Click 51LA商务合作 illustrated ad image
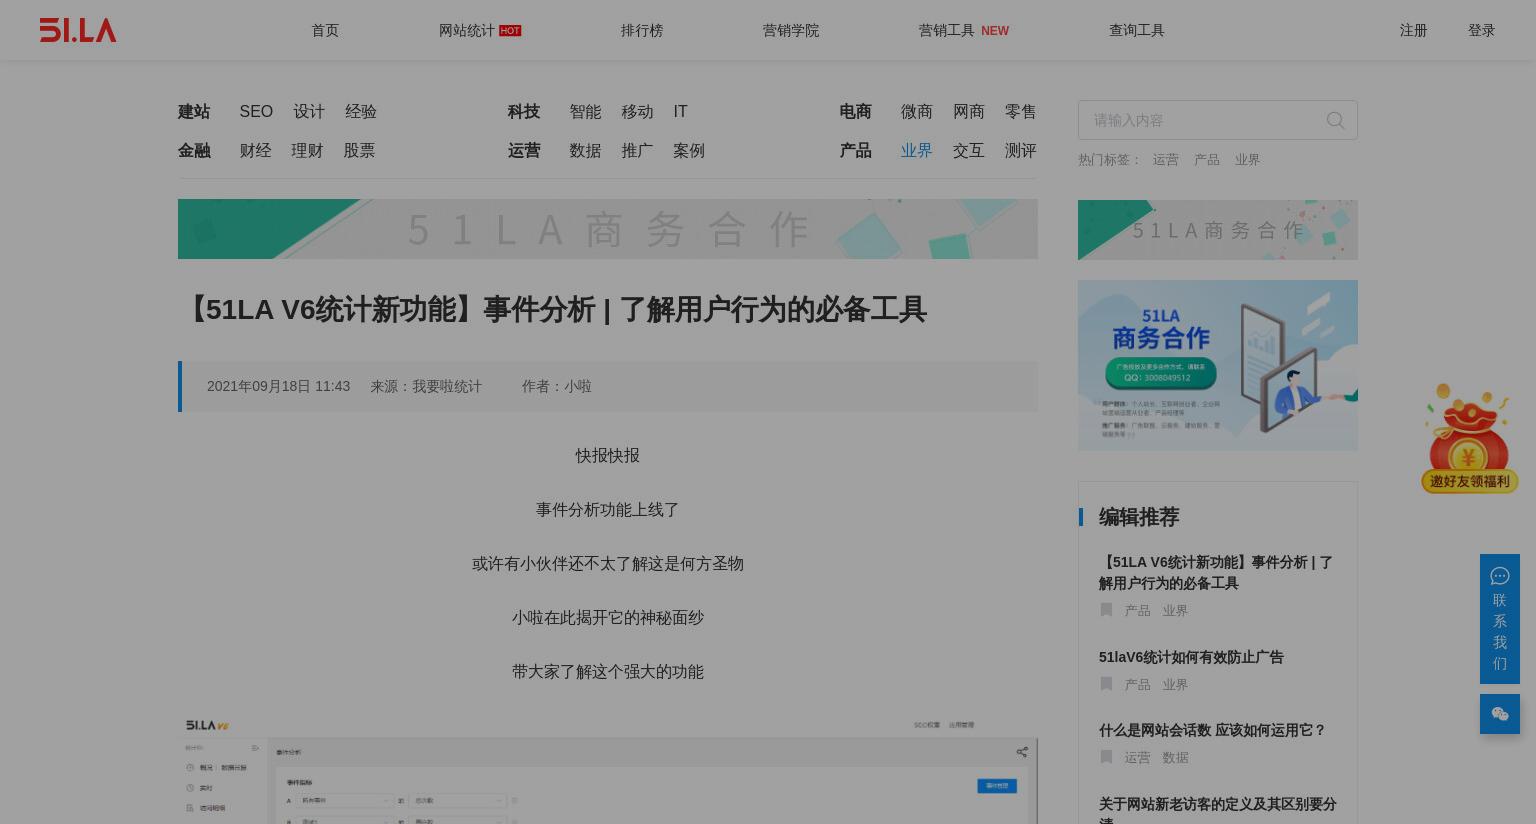 1218,365
